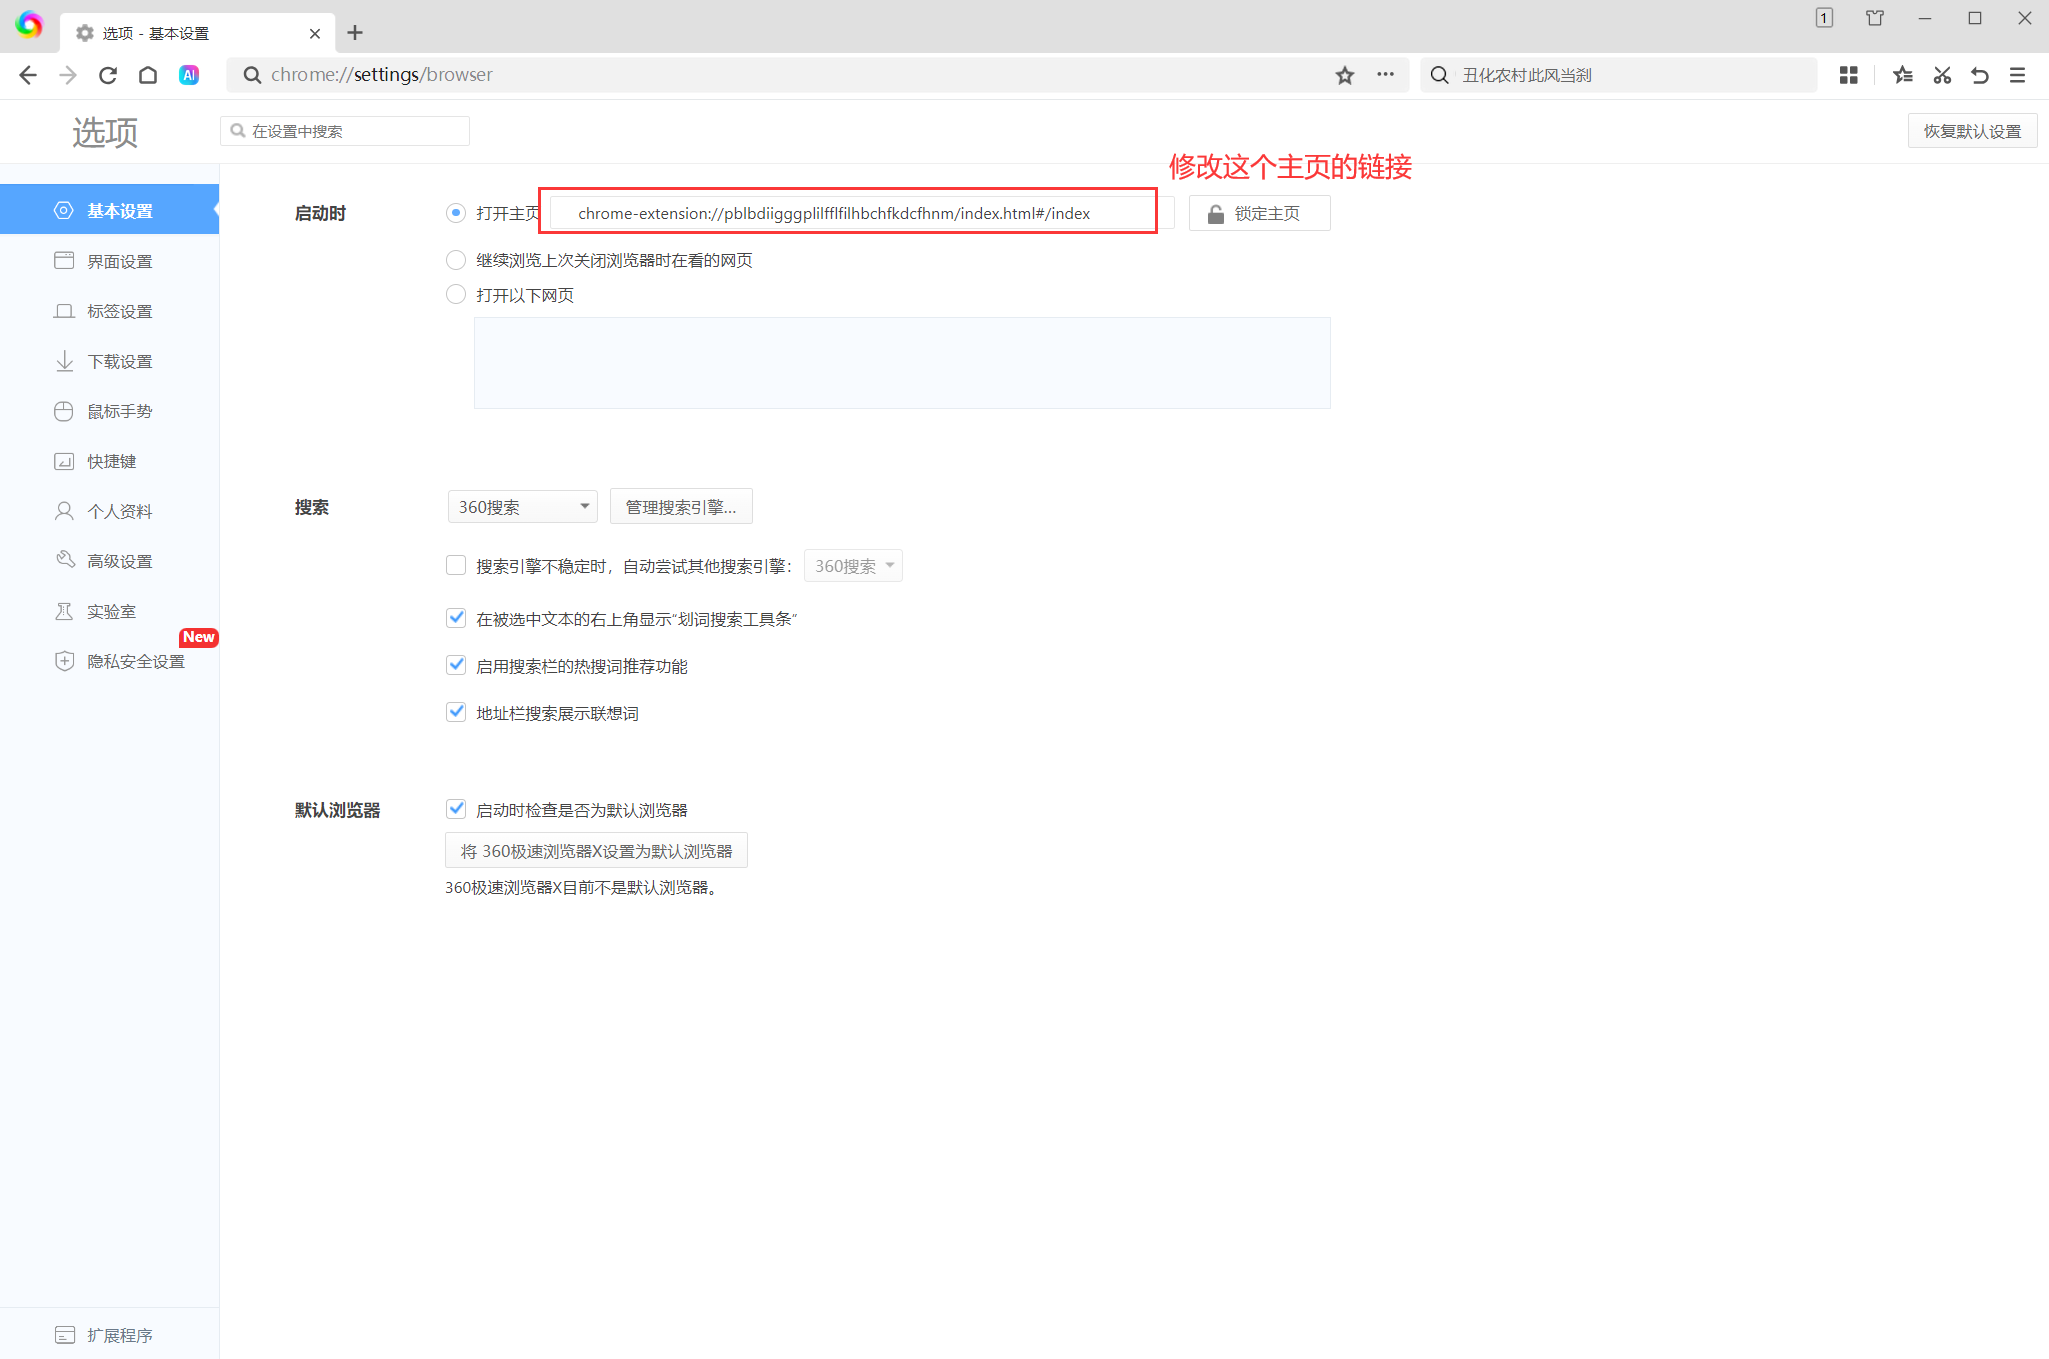
Task: Open the extensions grid icon
Action: (x=1848, y=75)
